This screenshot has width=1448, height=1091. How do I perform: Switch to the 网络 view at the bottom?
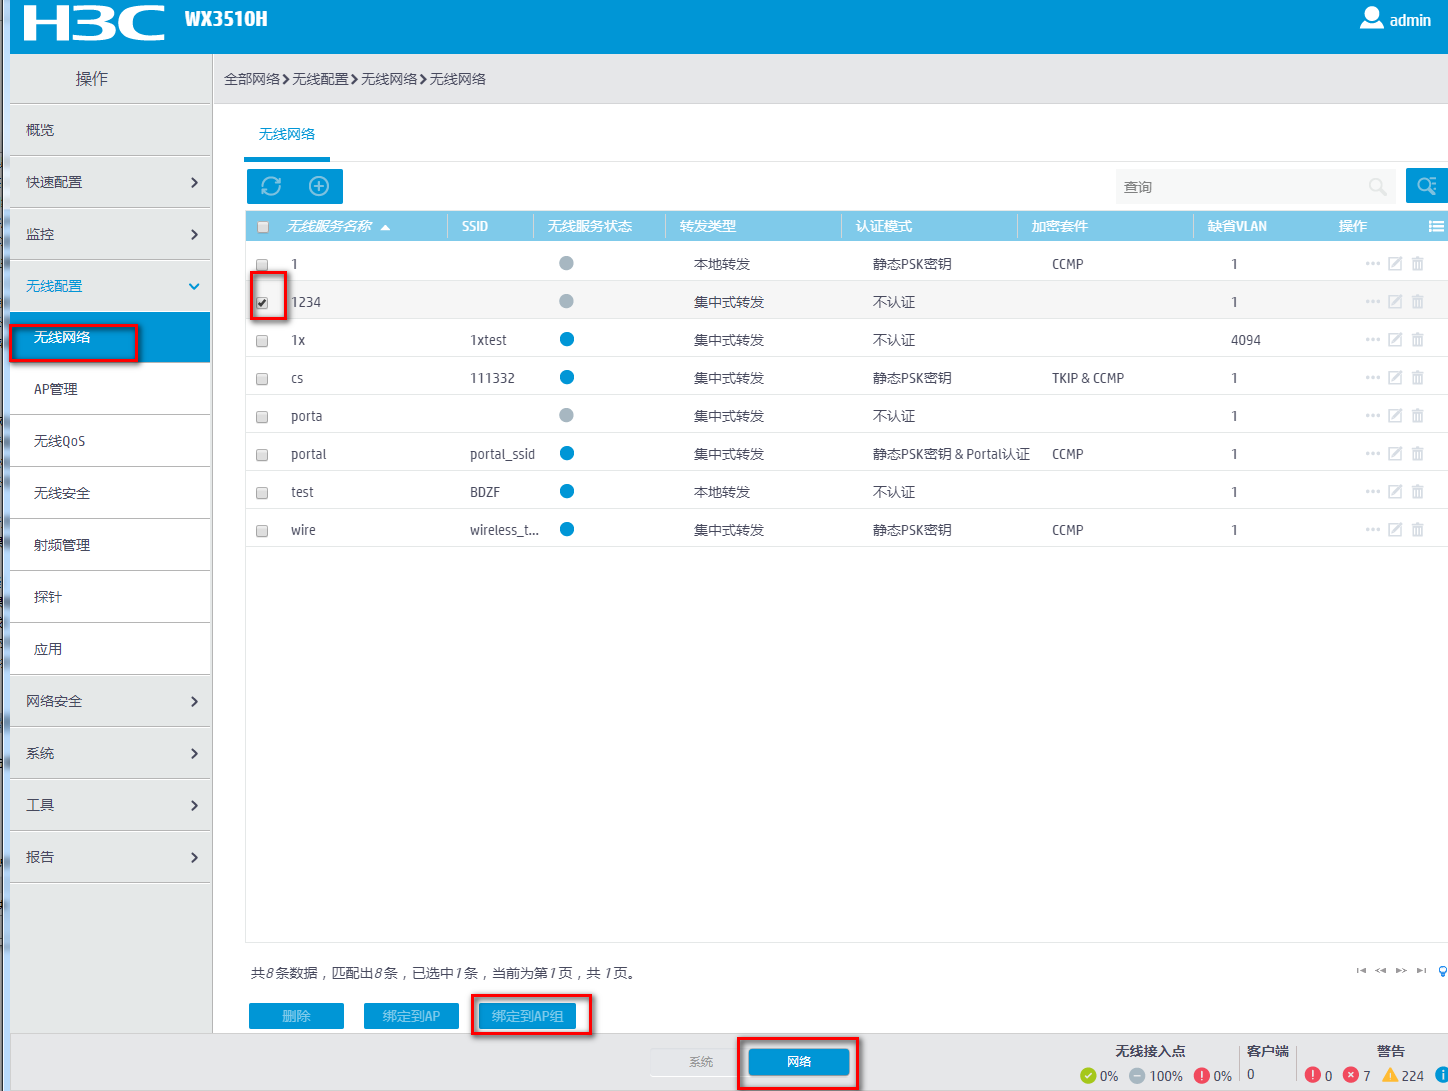[799, 1062]
